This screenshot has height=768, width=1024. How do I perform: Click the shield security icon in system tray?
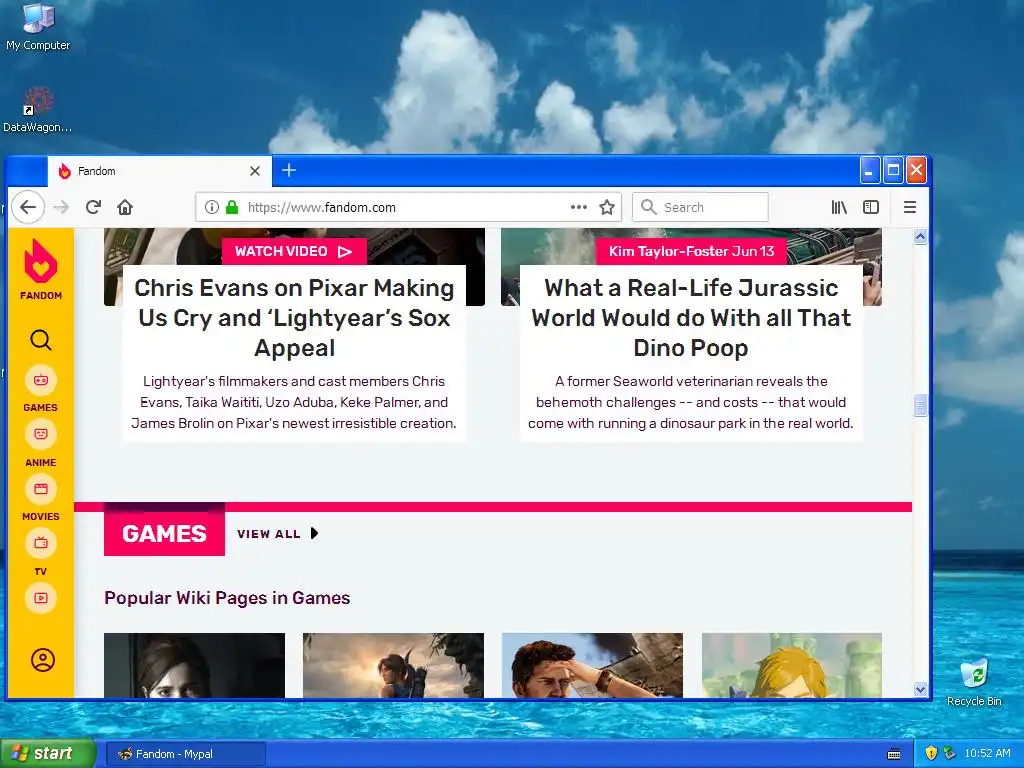click(x=931, y=753)
